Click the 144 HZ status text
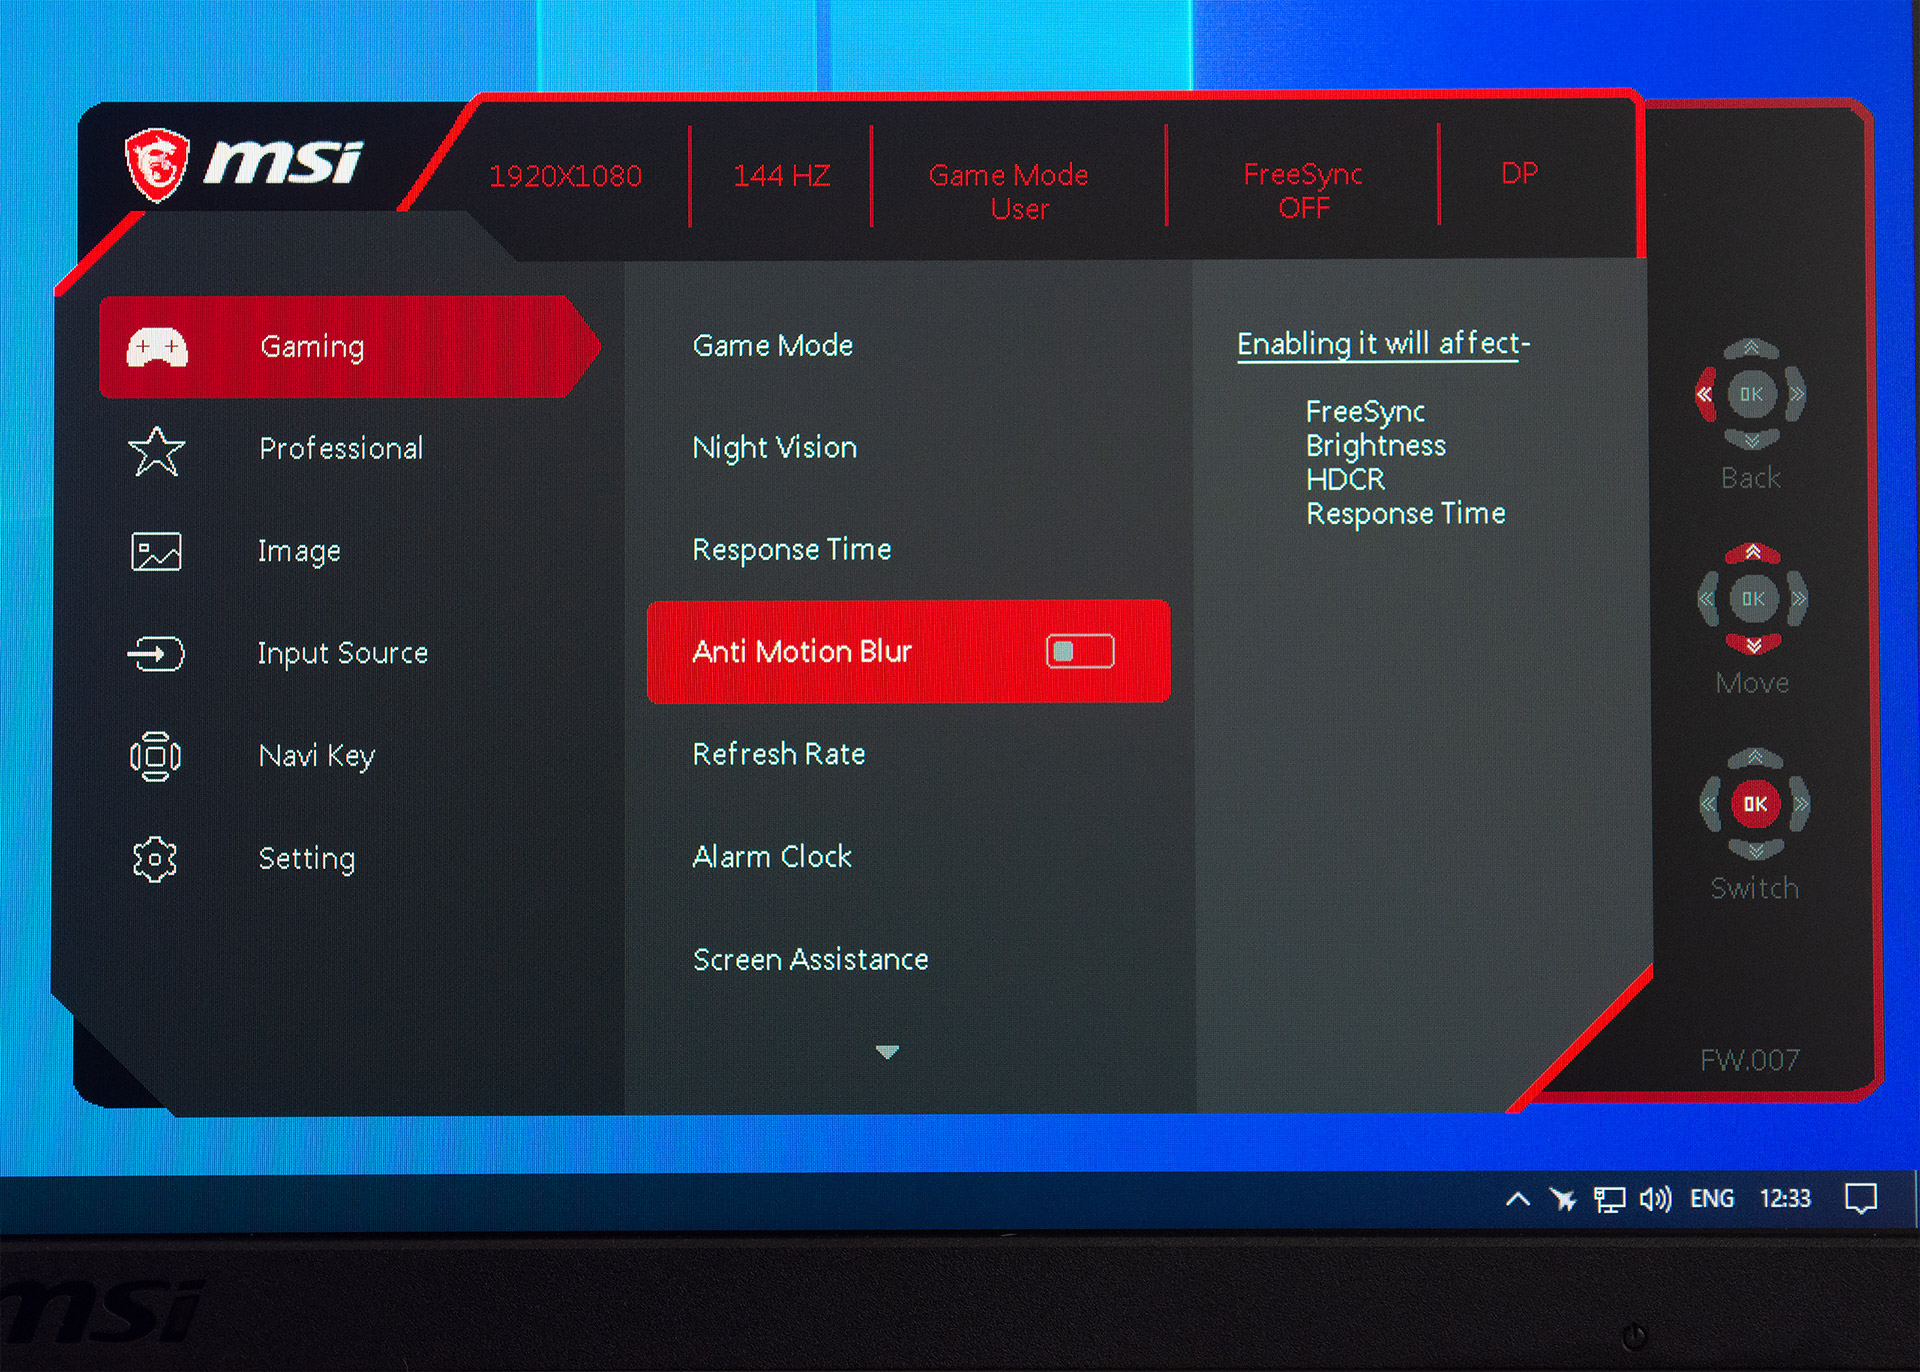The height and width of the screenshot is (1372, 1920). coord(781,176)
